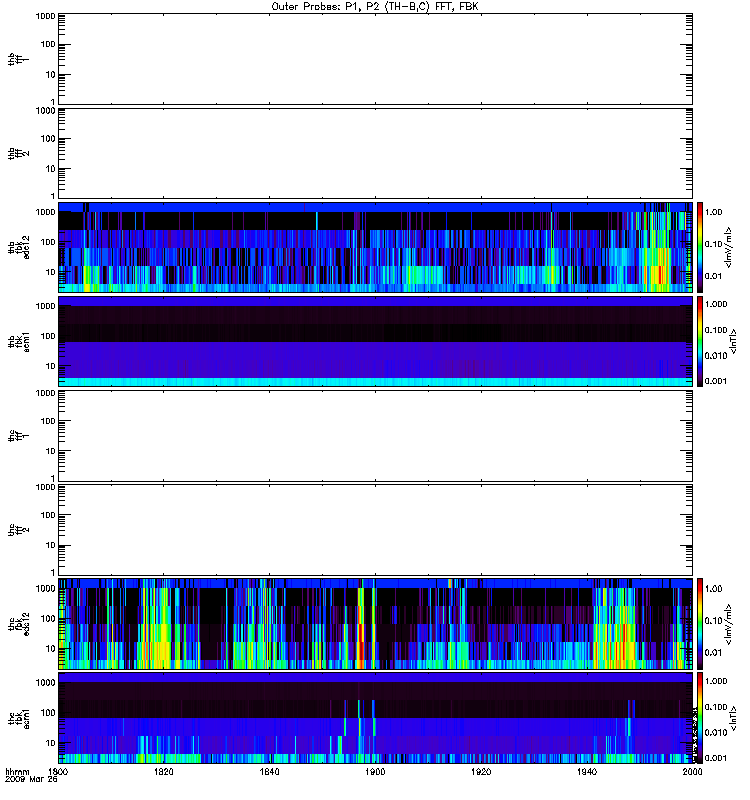Click the 1900 time axis label

coord(375,772)
